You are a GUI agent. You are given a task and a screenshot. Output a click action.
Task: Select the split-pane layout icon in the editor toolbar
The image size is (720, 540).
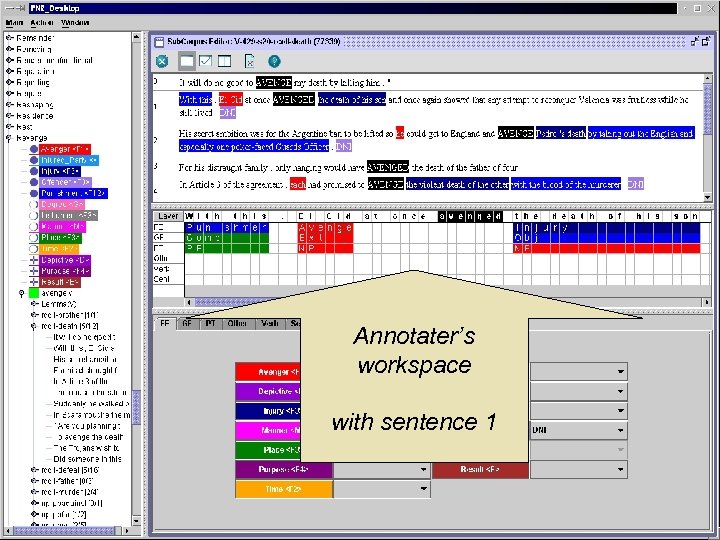tap(225, 61)
